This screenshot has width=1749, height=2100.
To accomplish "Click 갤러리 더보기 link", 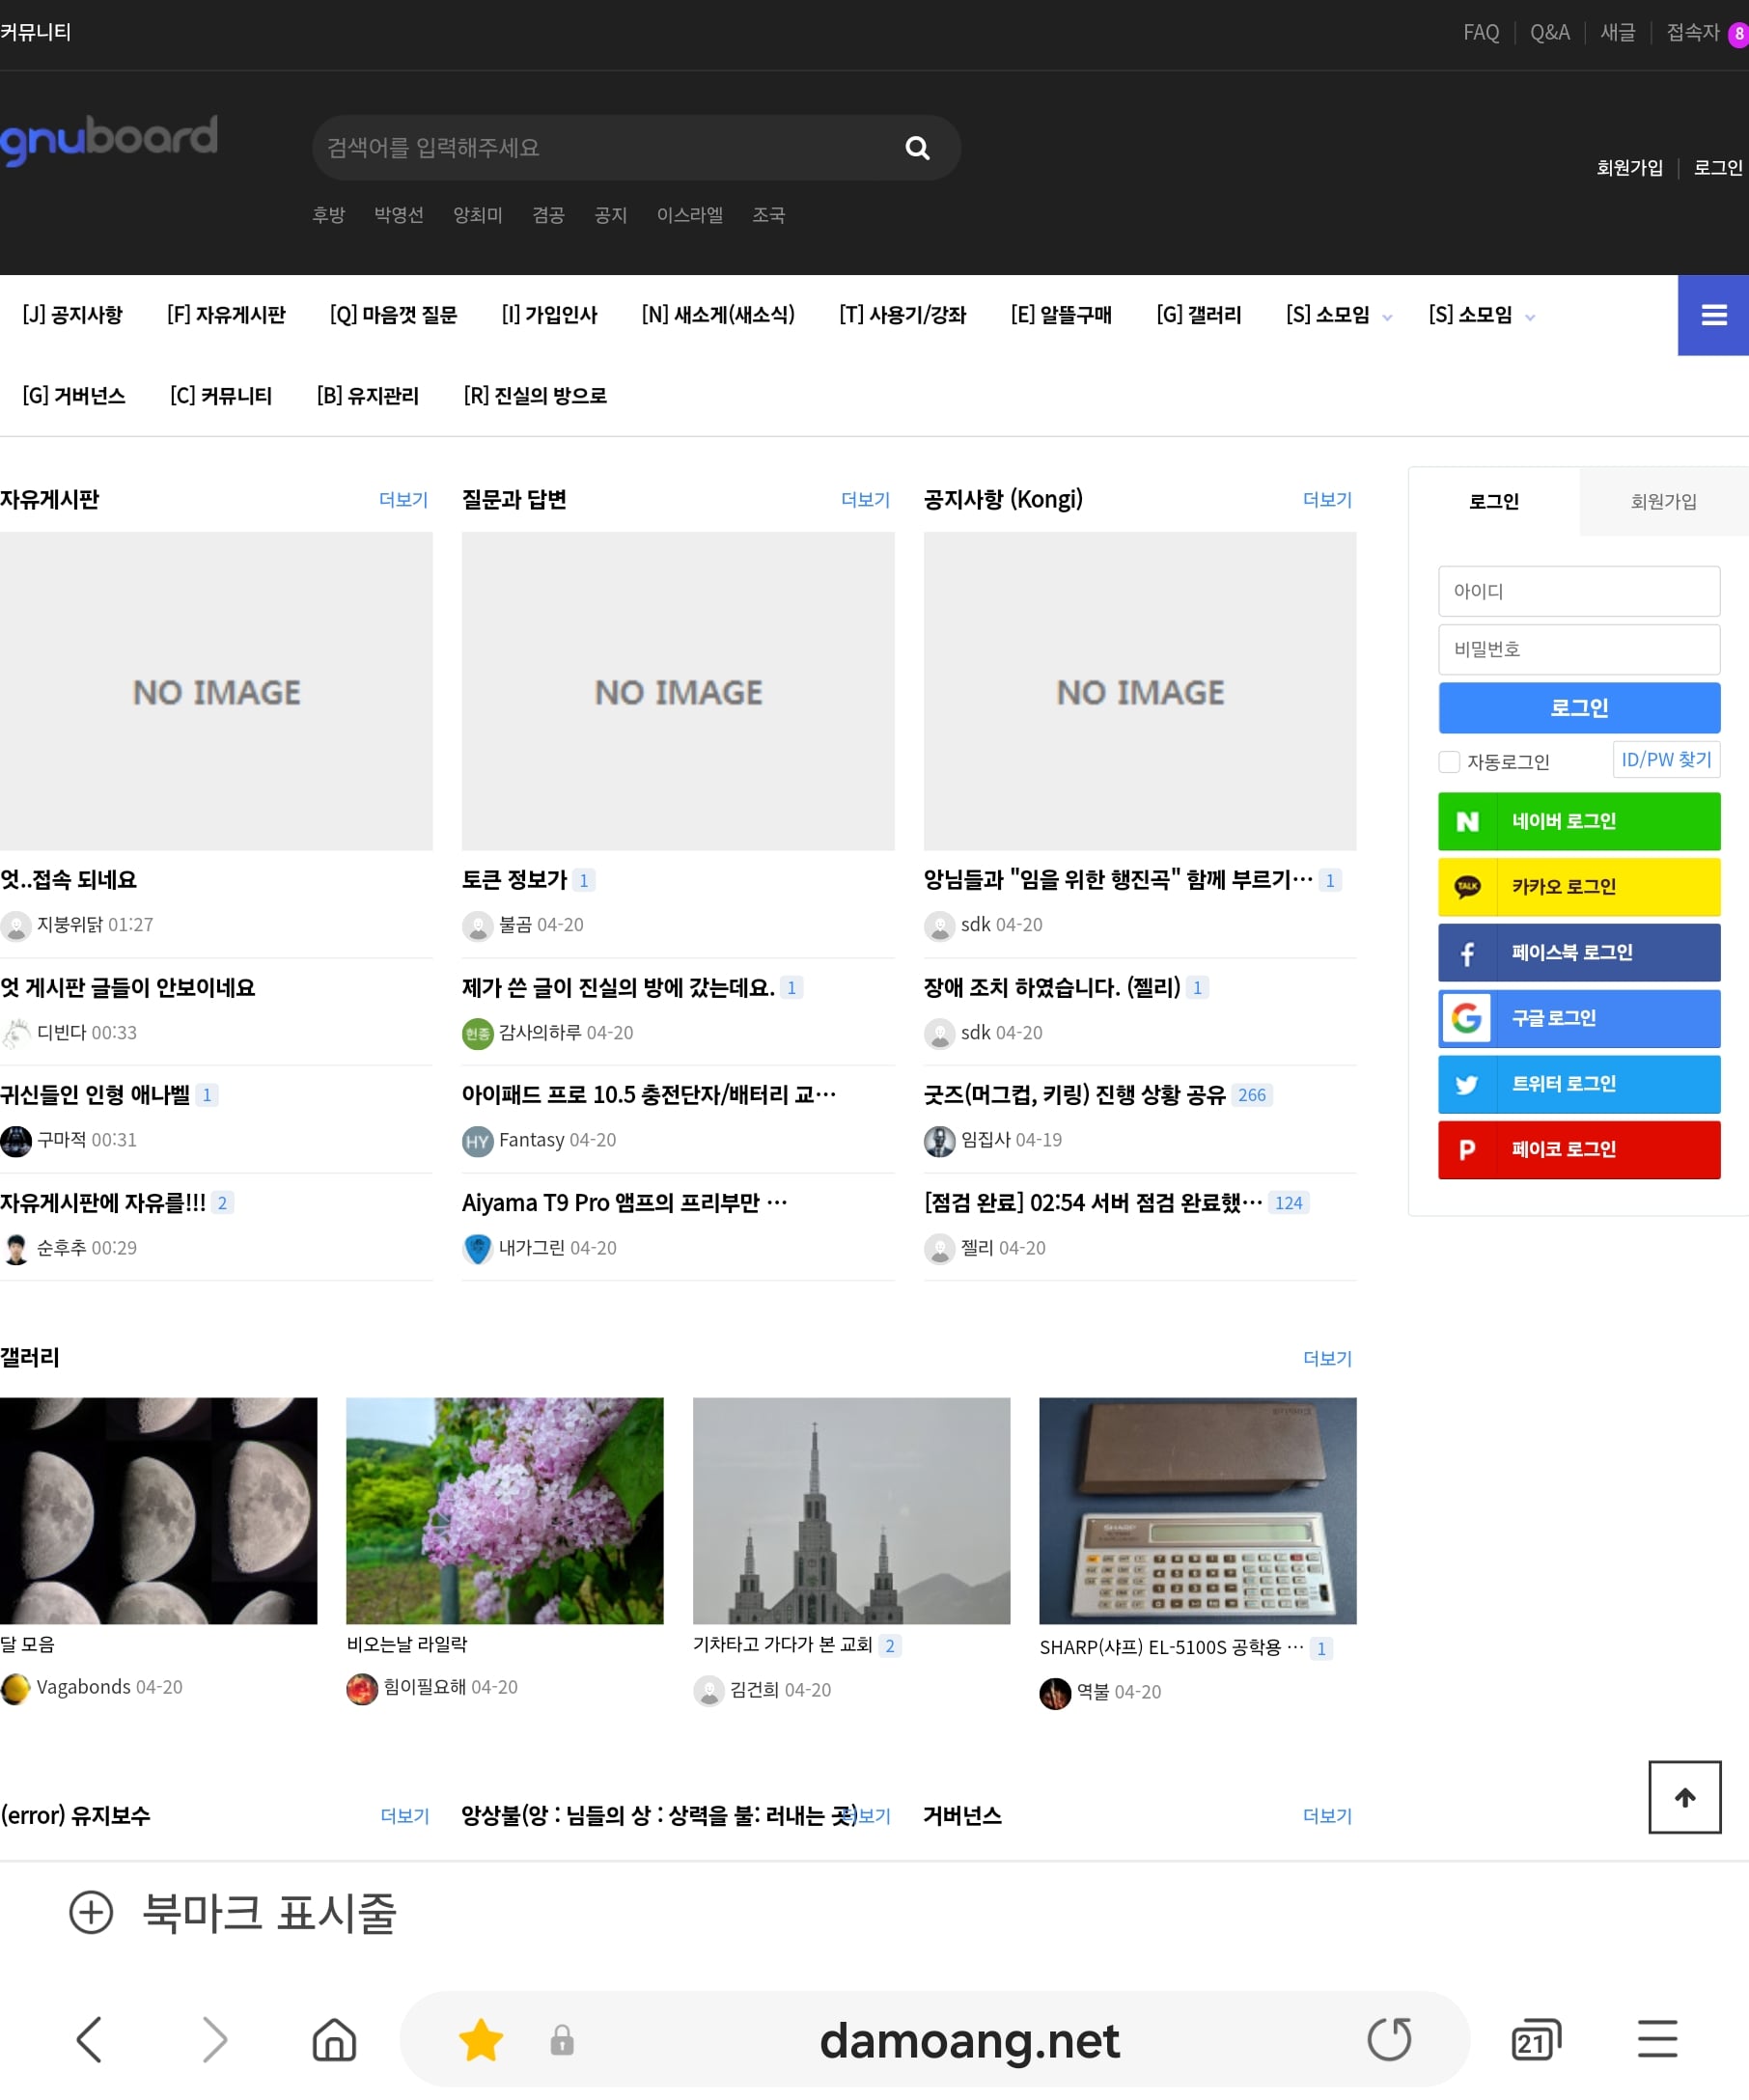I will click(x=1327, y=1359).
